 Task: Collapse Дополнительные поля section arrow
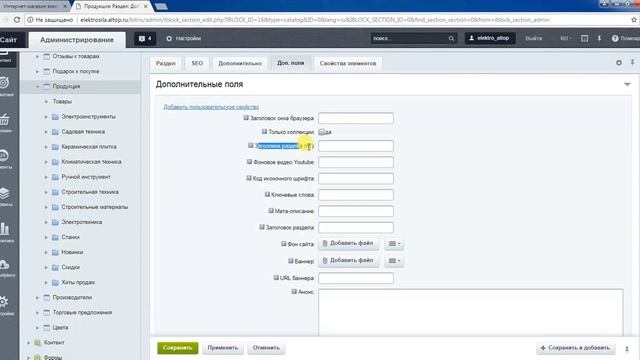[x=627, y=84]
